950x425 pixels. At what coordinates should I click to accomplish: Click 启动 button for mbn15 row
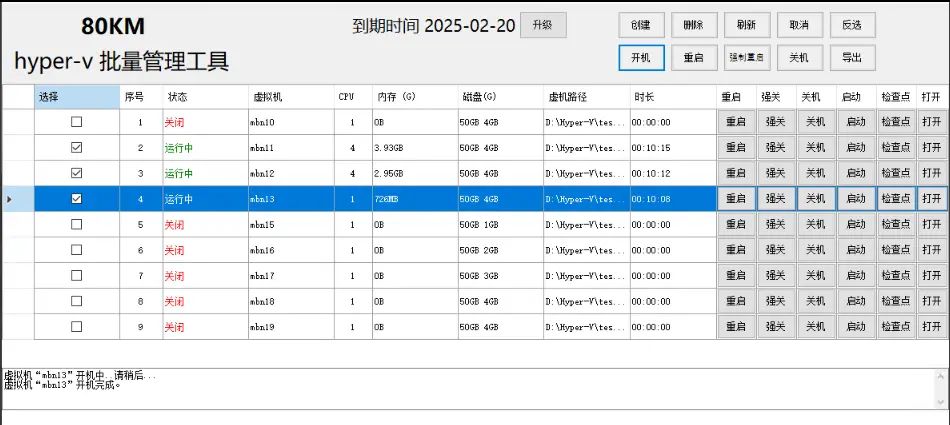855,224
